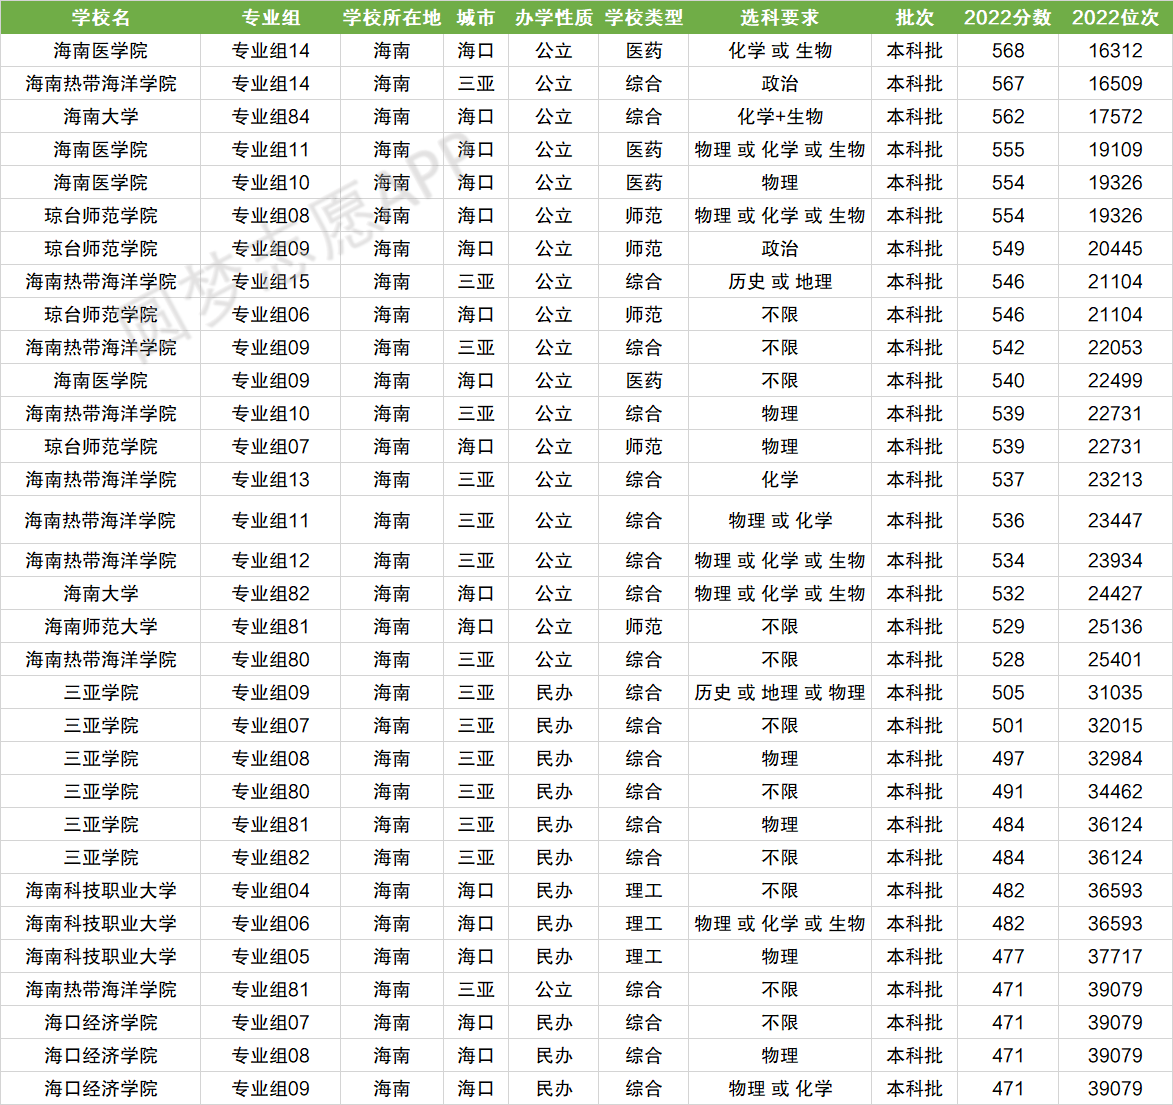Click 医药 in the 专业组14 row
Viewport: 1173px width, 1105px height.
(x=643, y=51)
